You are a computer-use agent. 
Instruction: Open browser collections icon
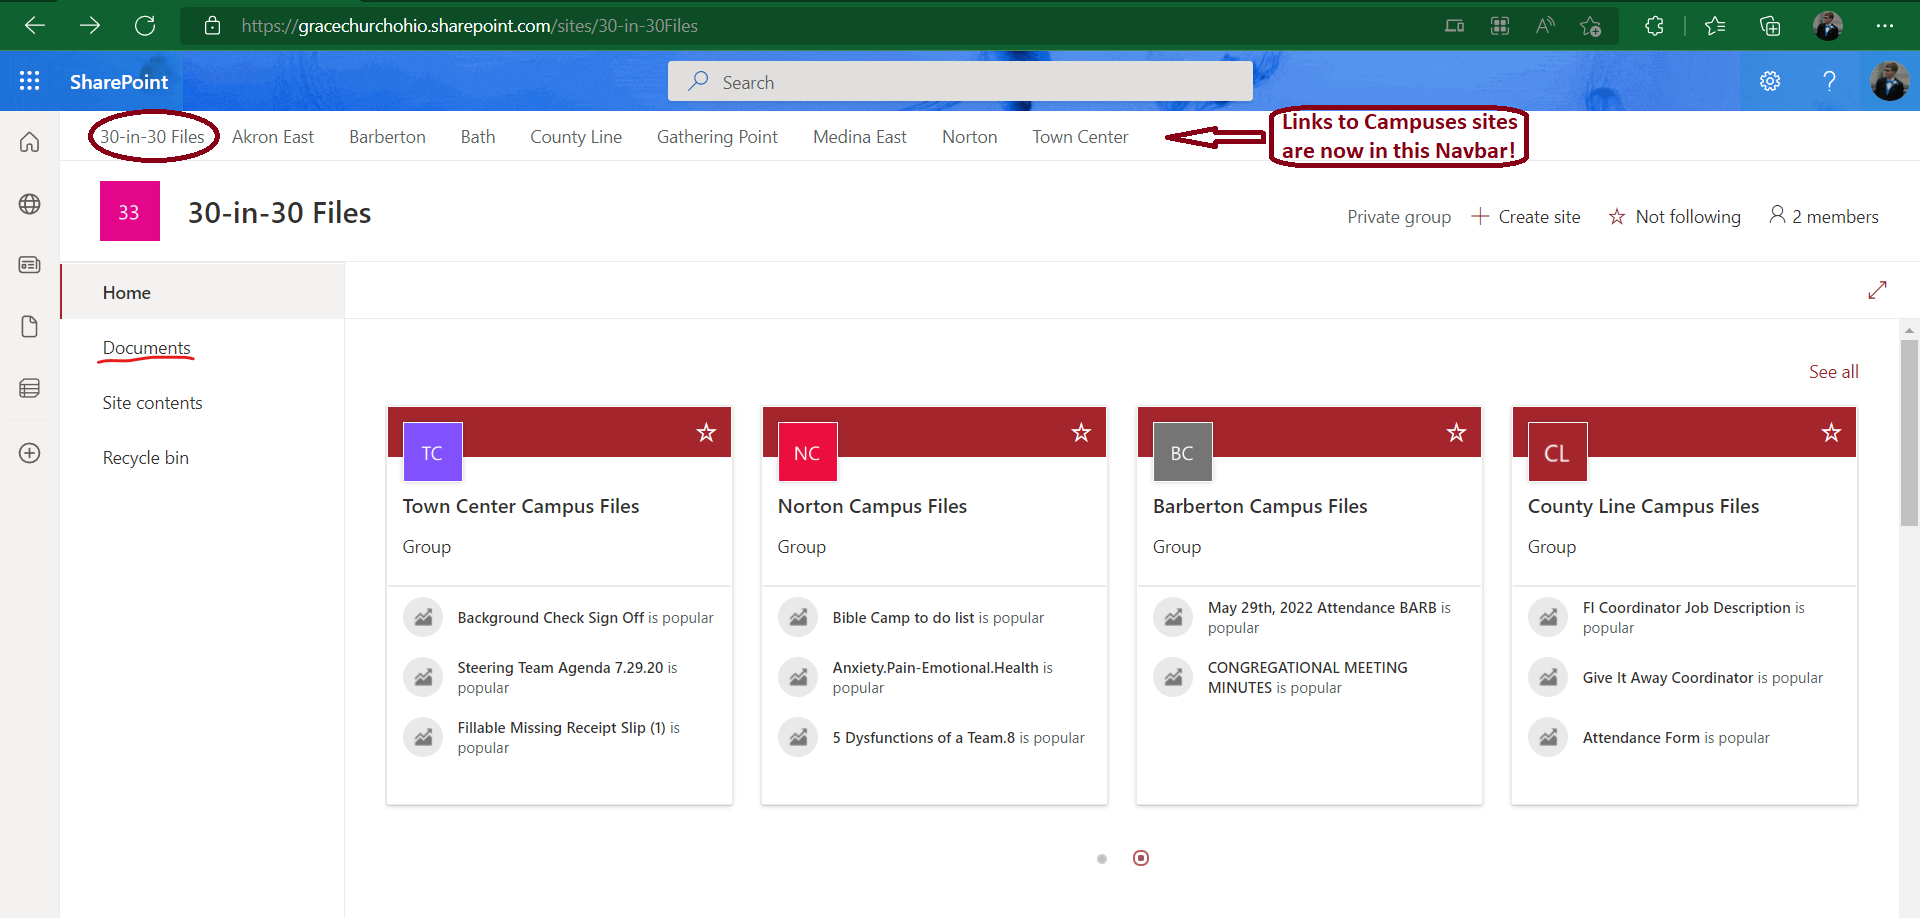click(1770, 25)
